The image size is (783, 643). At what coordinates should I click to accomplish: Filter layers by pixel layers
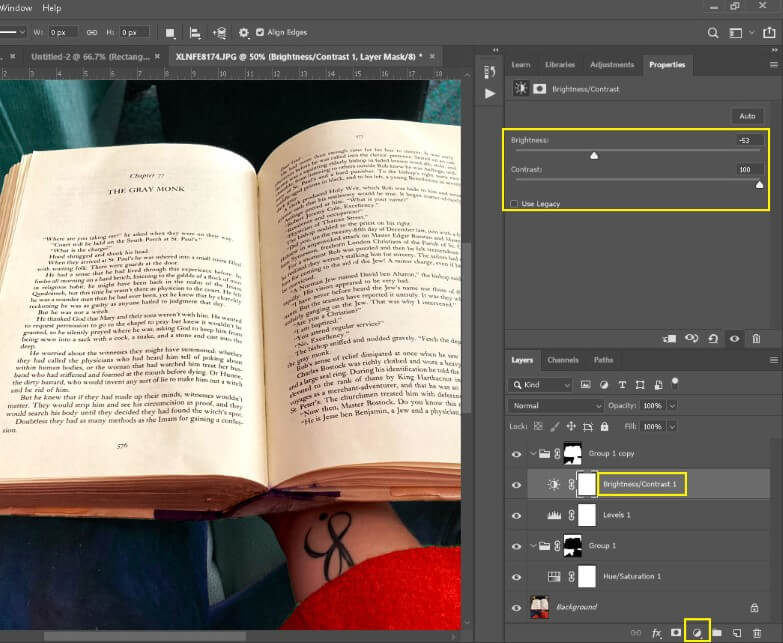click(585, 385)
